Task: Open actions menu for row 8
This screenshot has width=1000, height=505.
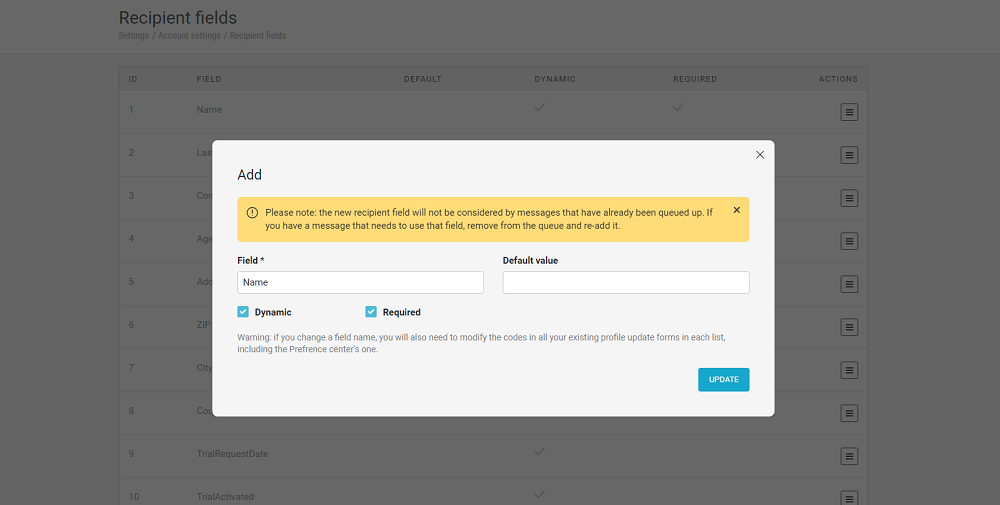Action: [849, 413]
